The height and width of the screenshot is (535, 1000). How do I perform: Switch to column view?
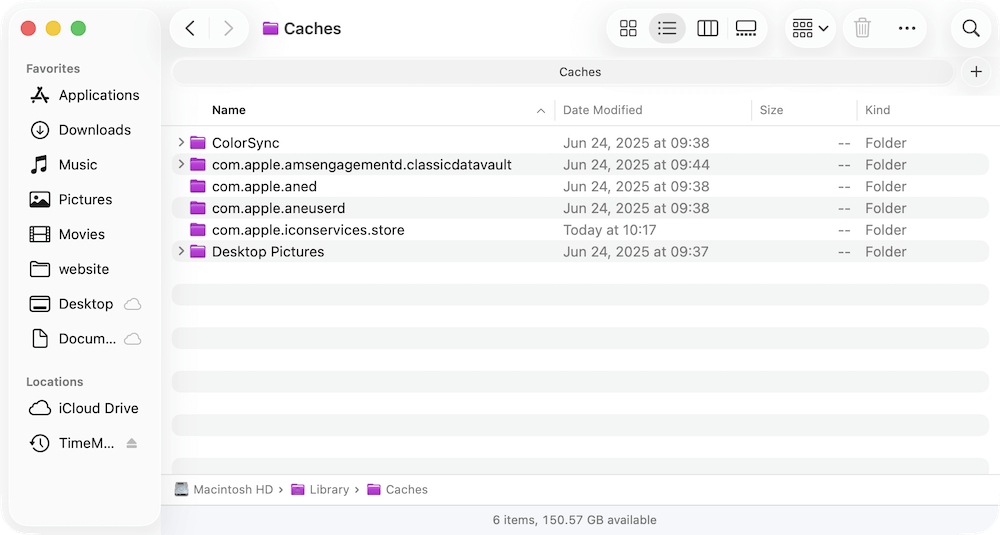point(707,28)
